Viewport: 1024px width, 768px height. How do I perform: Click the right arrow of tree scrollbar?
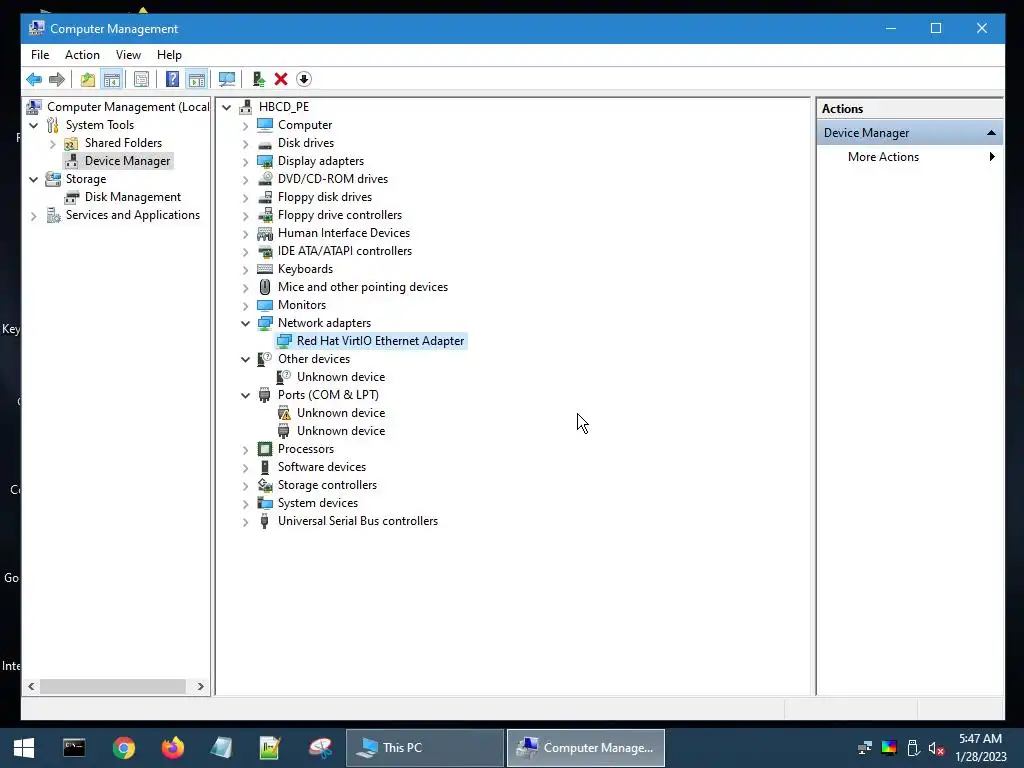pos(200,686)
